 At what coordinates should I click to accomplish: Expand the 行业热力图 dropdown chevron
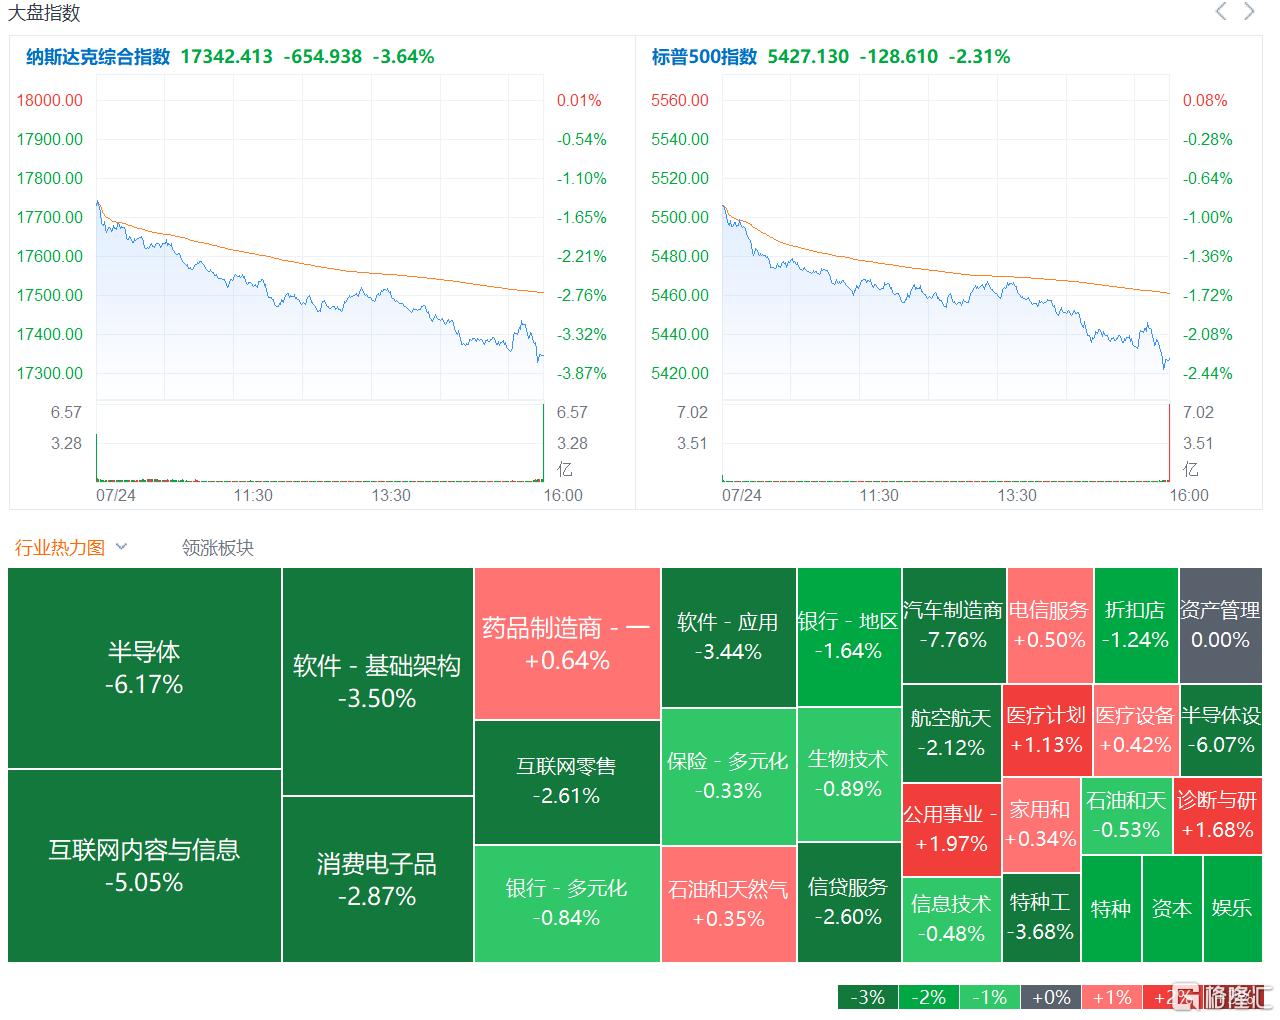pyautogui.click(x=122, y=547)
